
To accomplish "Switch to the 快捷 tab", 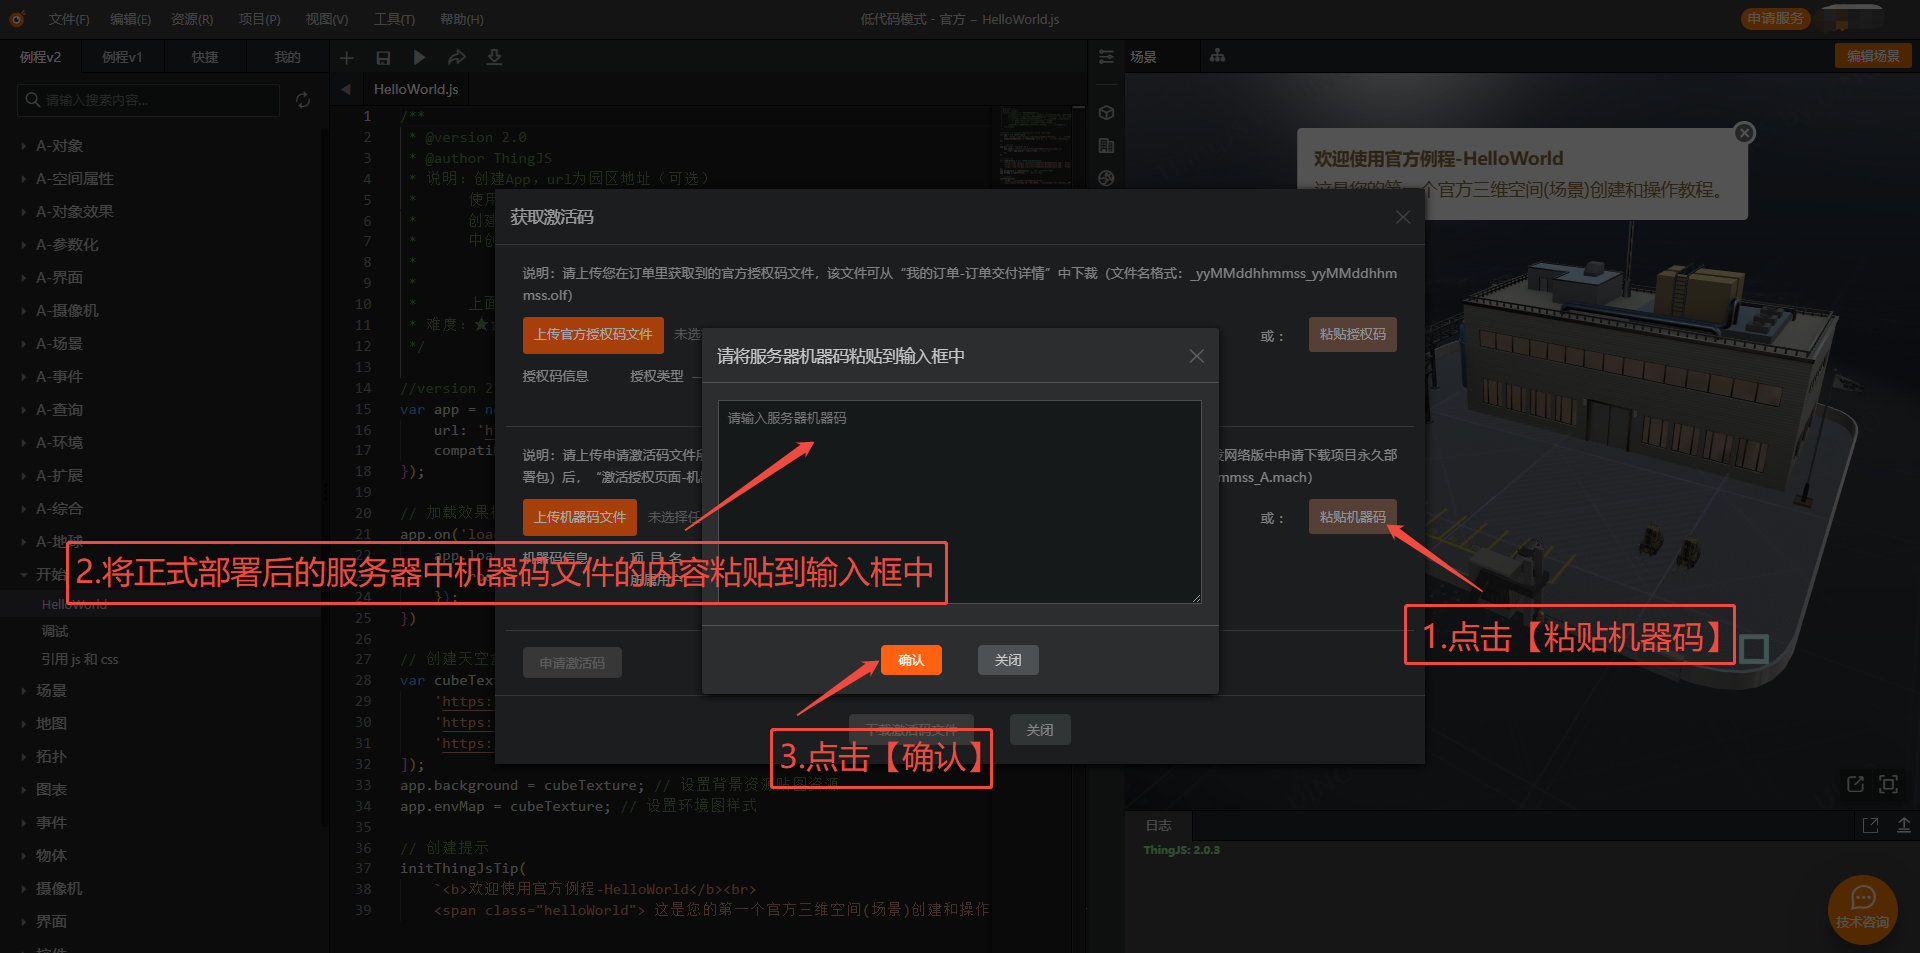I will tap(205, 57).
